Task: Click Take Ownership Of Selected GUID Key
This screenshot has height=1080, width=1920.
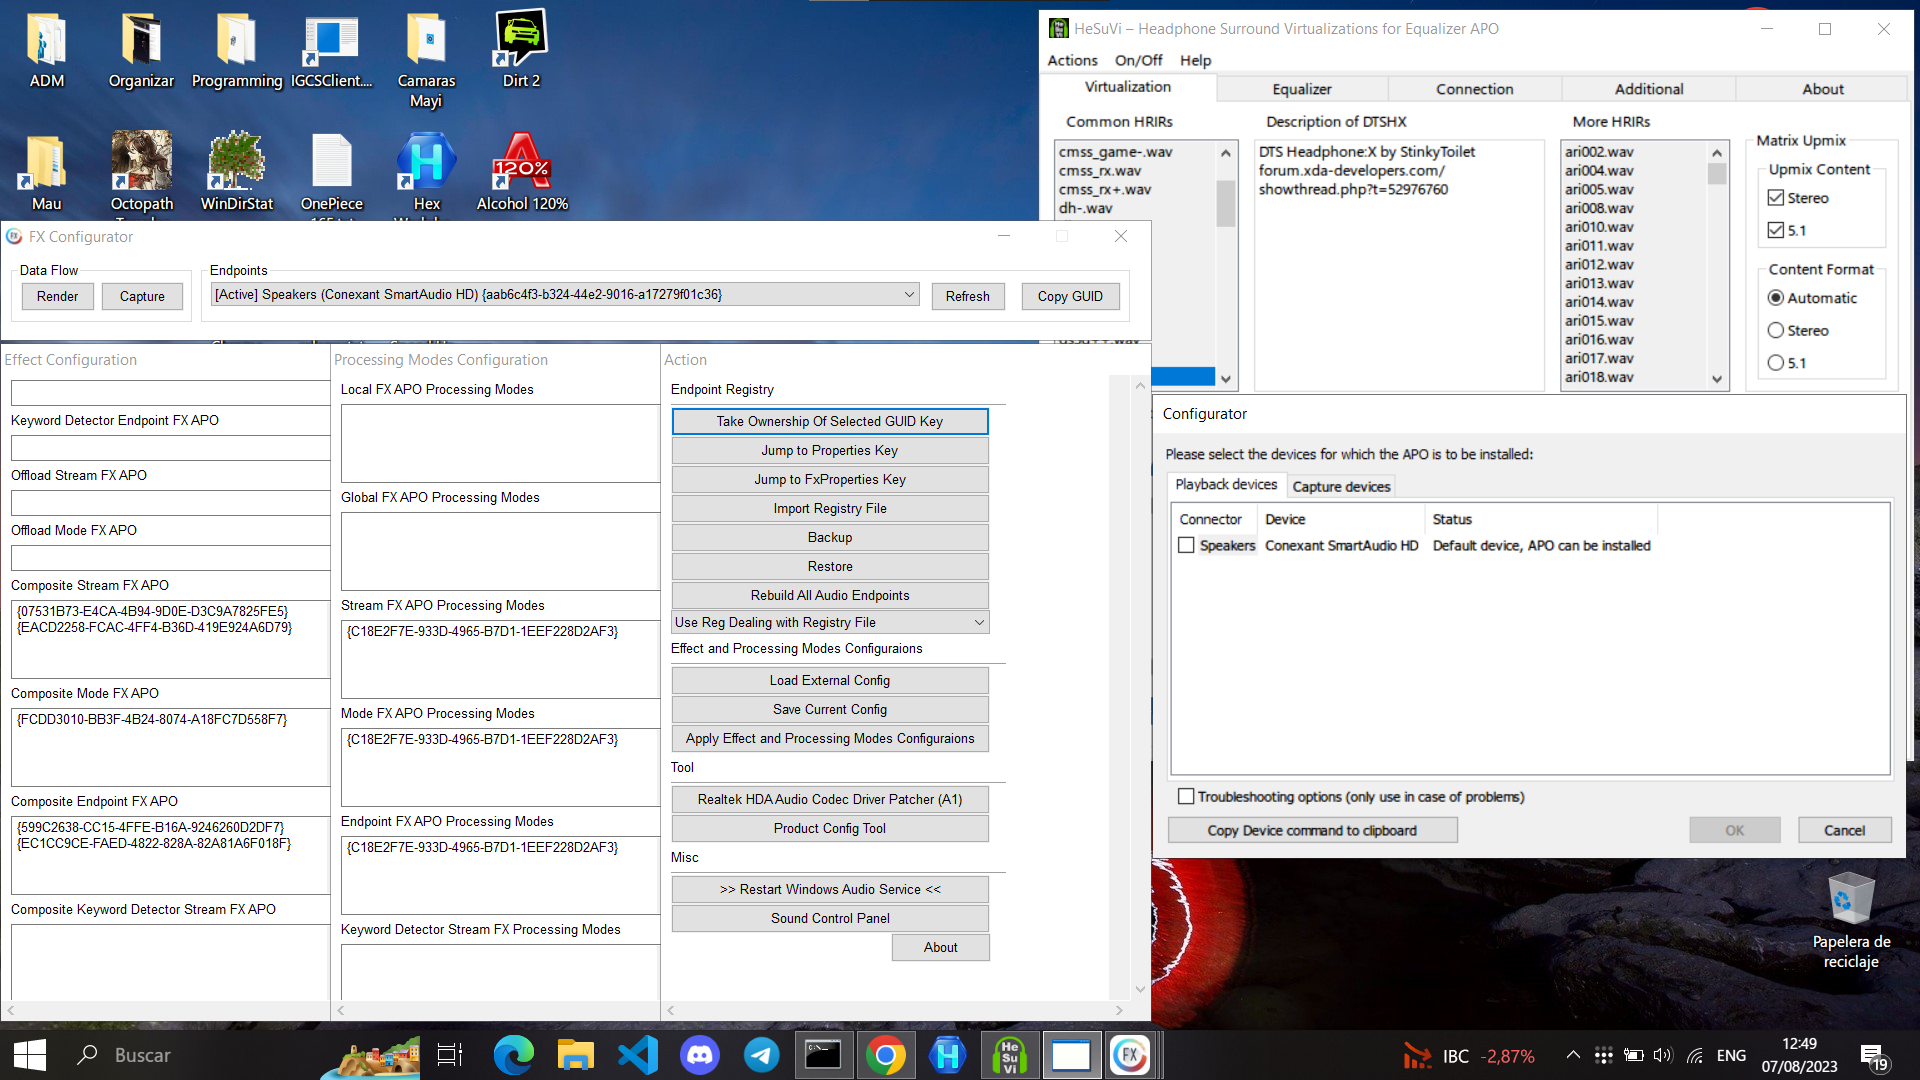Action: [830, 421]
